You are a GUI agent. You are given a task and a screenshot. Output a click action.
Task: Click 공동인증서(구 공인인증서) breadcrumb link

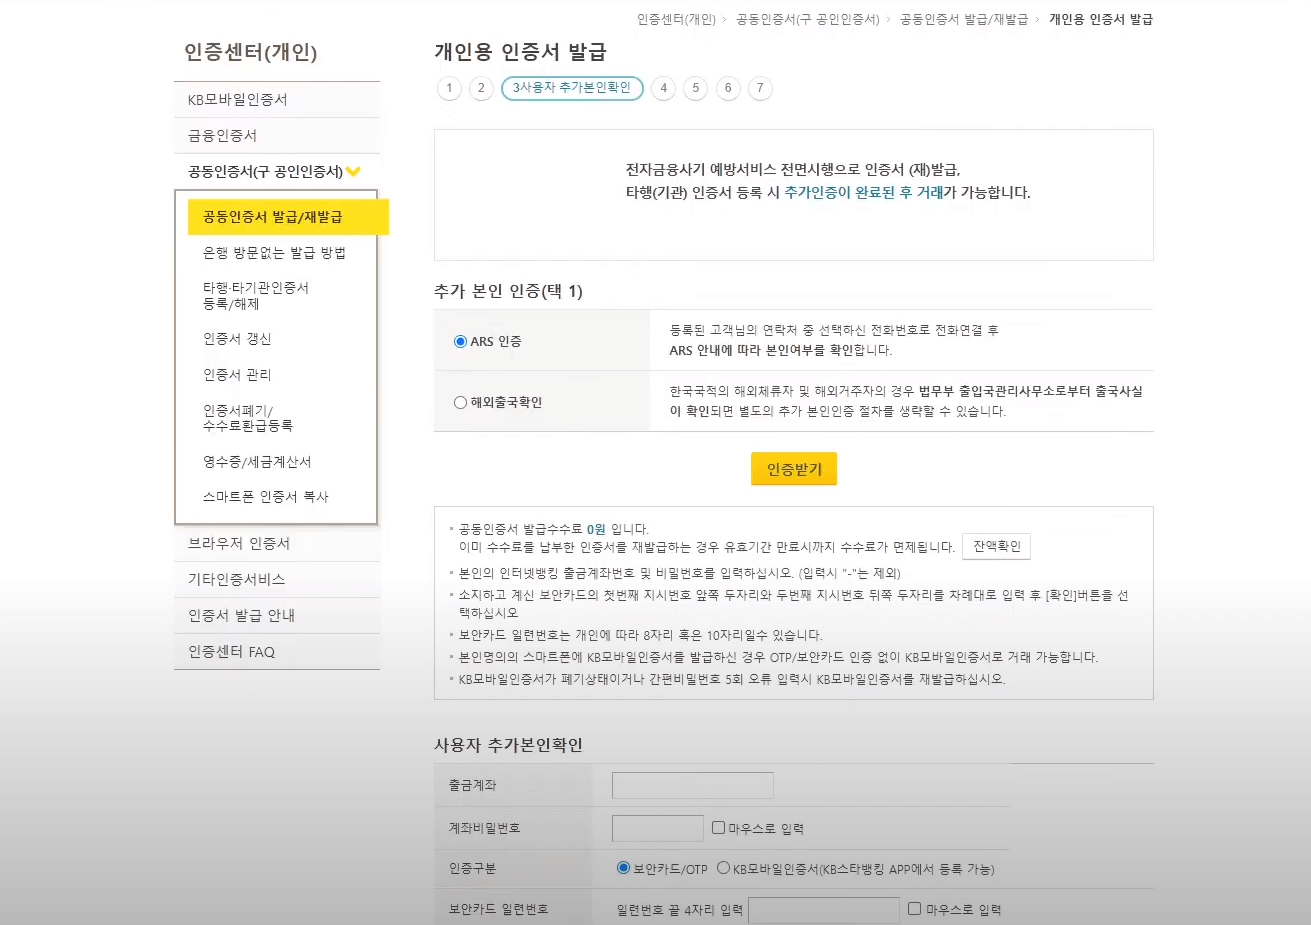tap(808, 19)
